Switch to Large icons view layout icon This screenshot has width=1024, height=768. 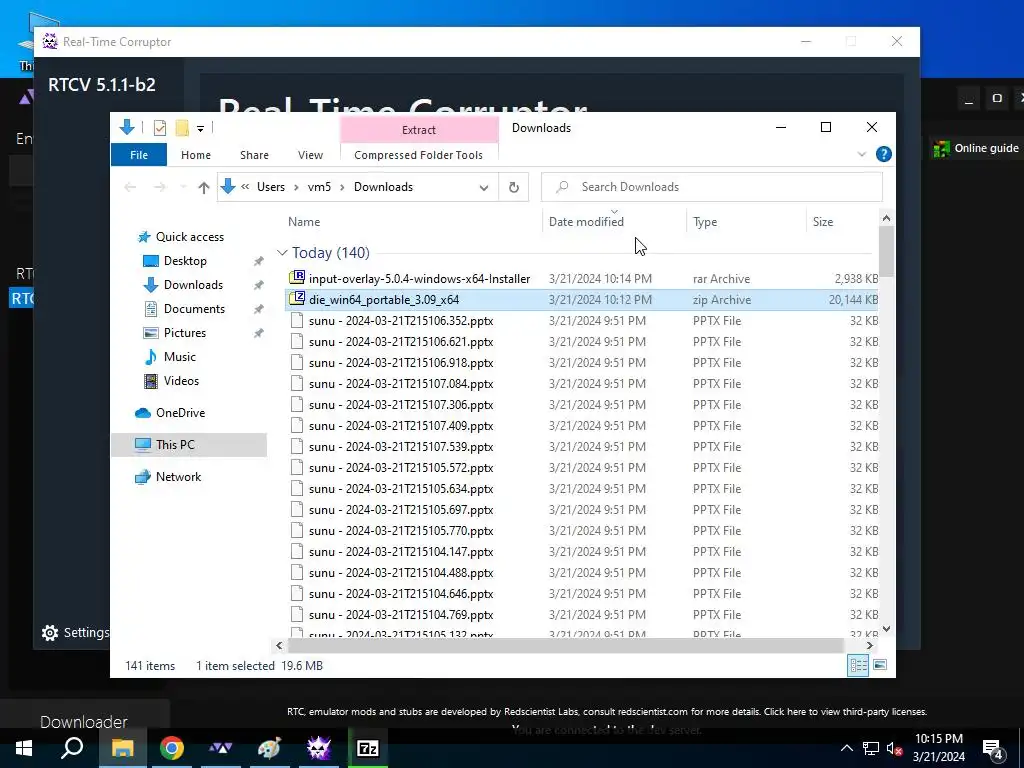[x=880, y=665]
